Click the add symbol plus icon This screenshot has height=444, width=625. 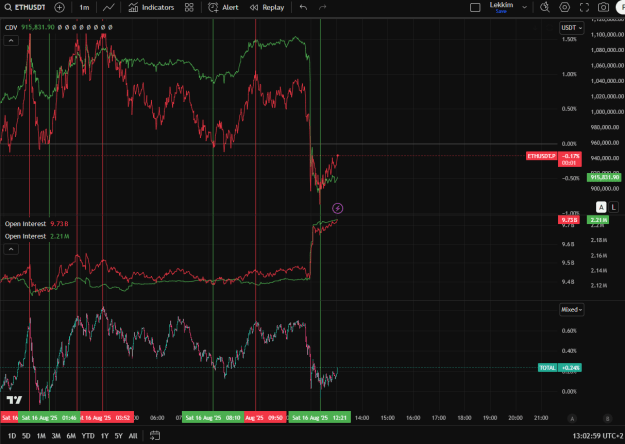click(59, 7)
